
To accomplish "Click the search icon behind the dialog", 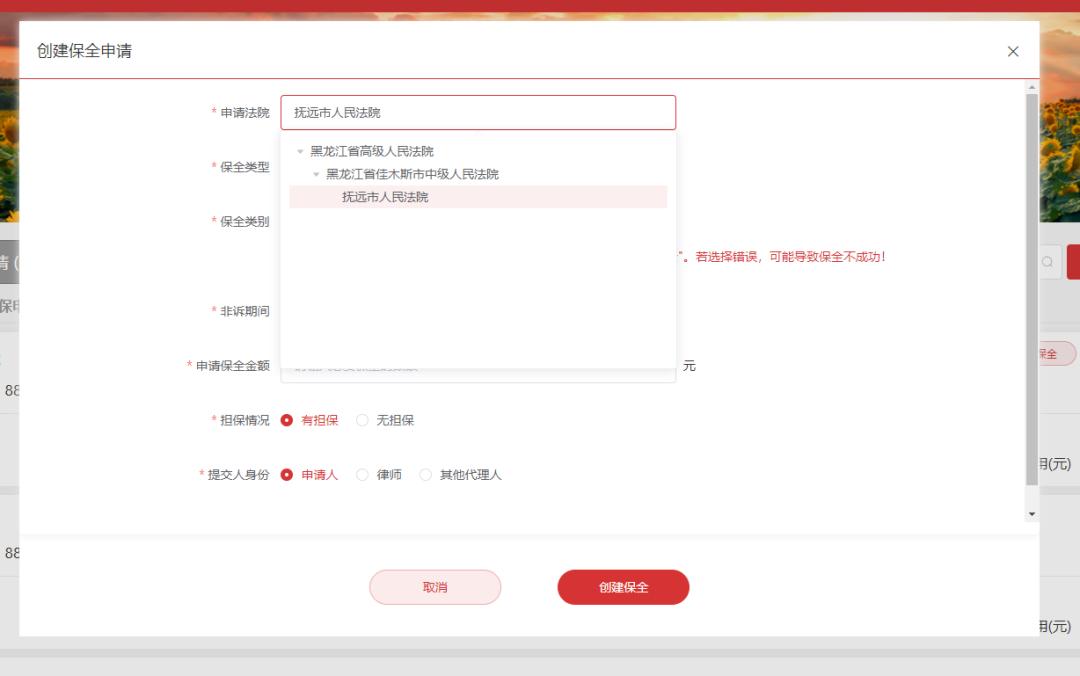I will point(1048,262).
